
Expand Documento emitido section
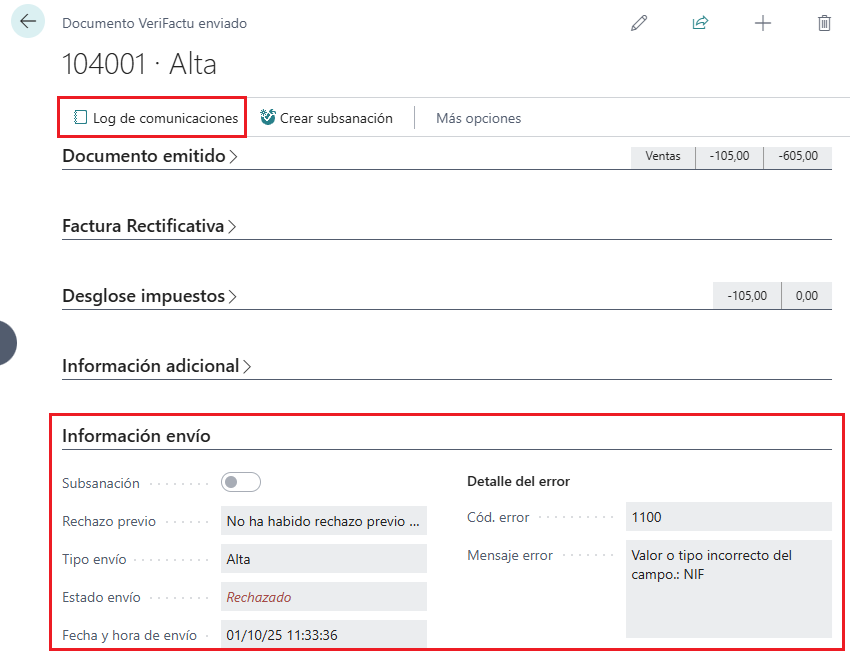pyautogui.click(x=150, y=156)
